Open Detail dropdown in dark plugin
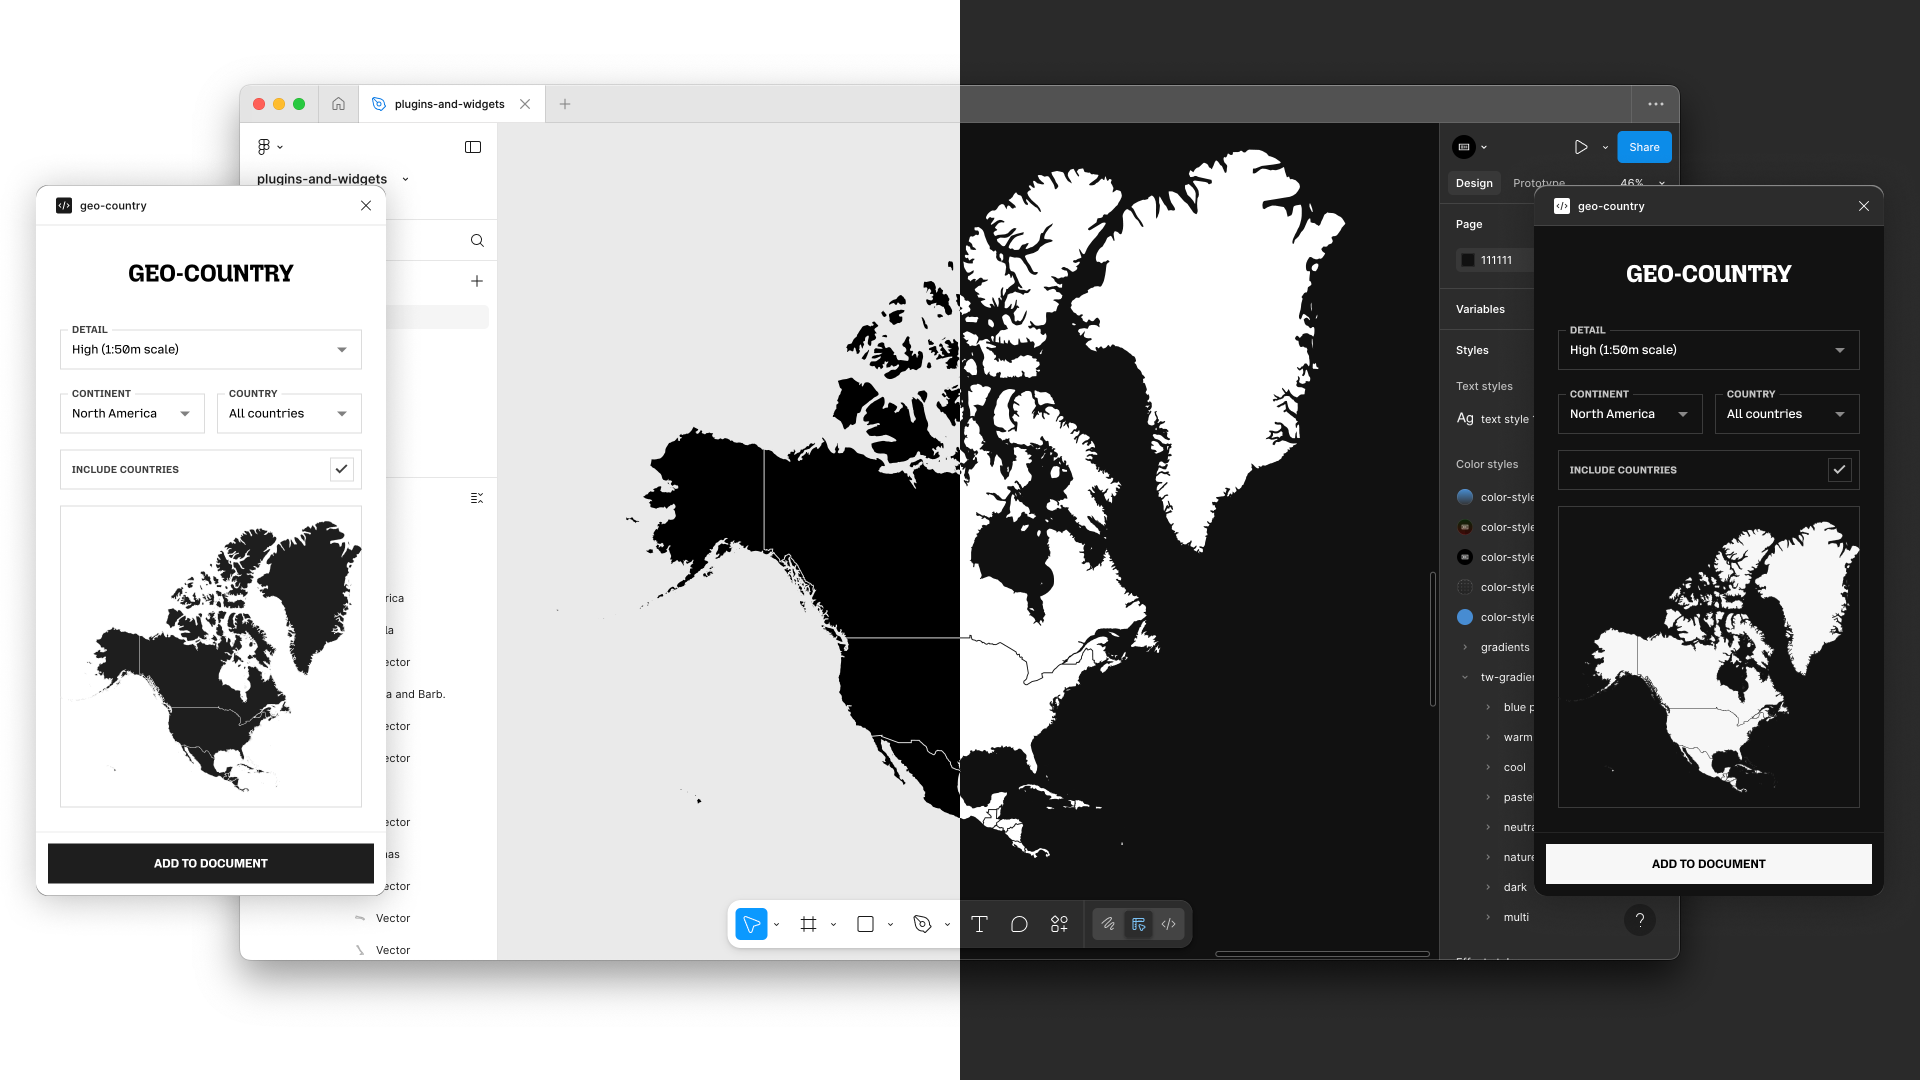Image resolution: width=1920 pixels, height=1080 pixels. click(x=1709, y=350)
